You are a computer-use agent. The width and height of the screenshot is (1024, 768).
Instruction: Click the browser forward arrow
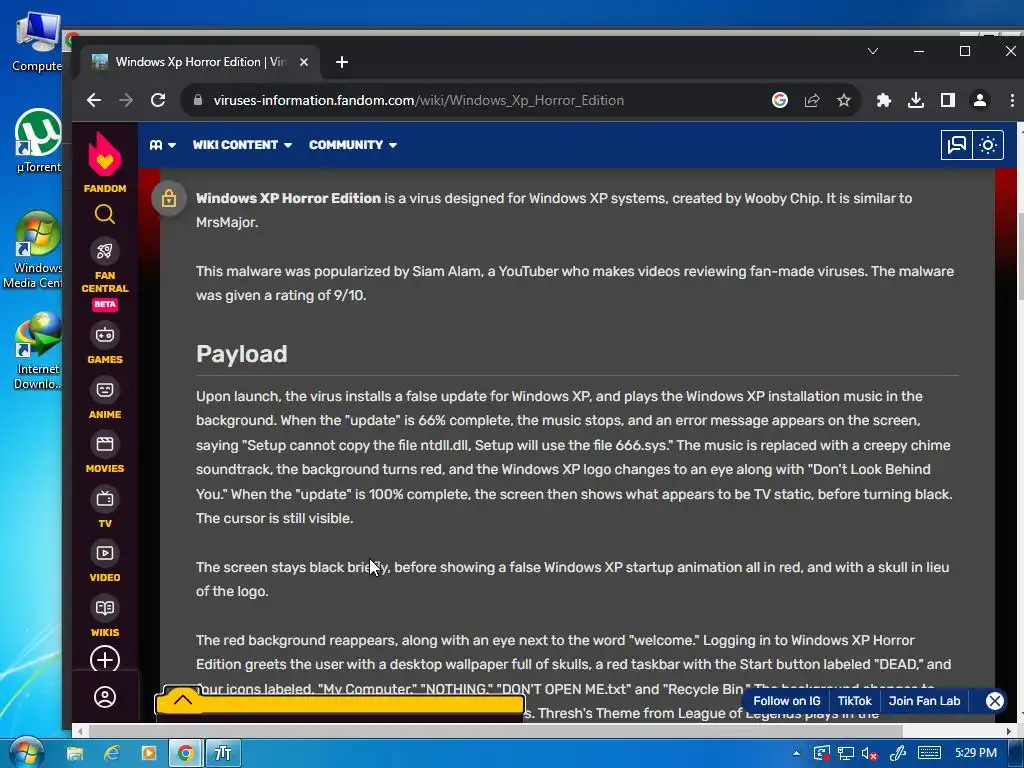click(125, 100)
